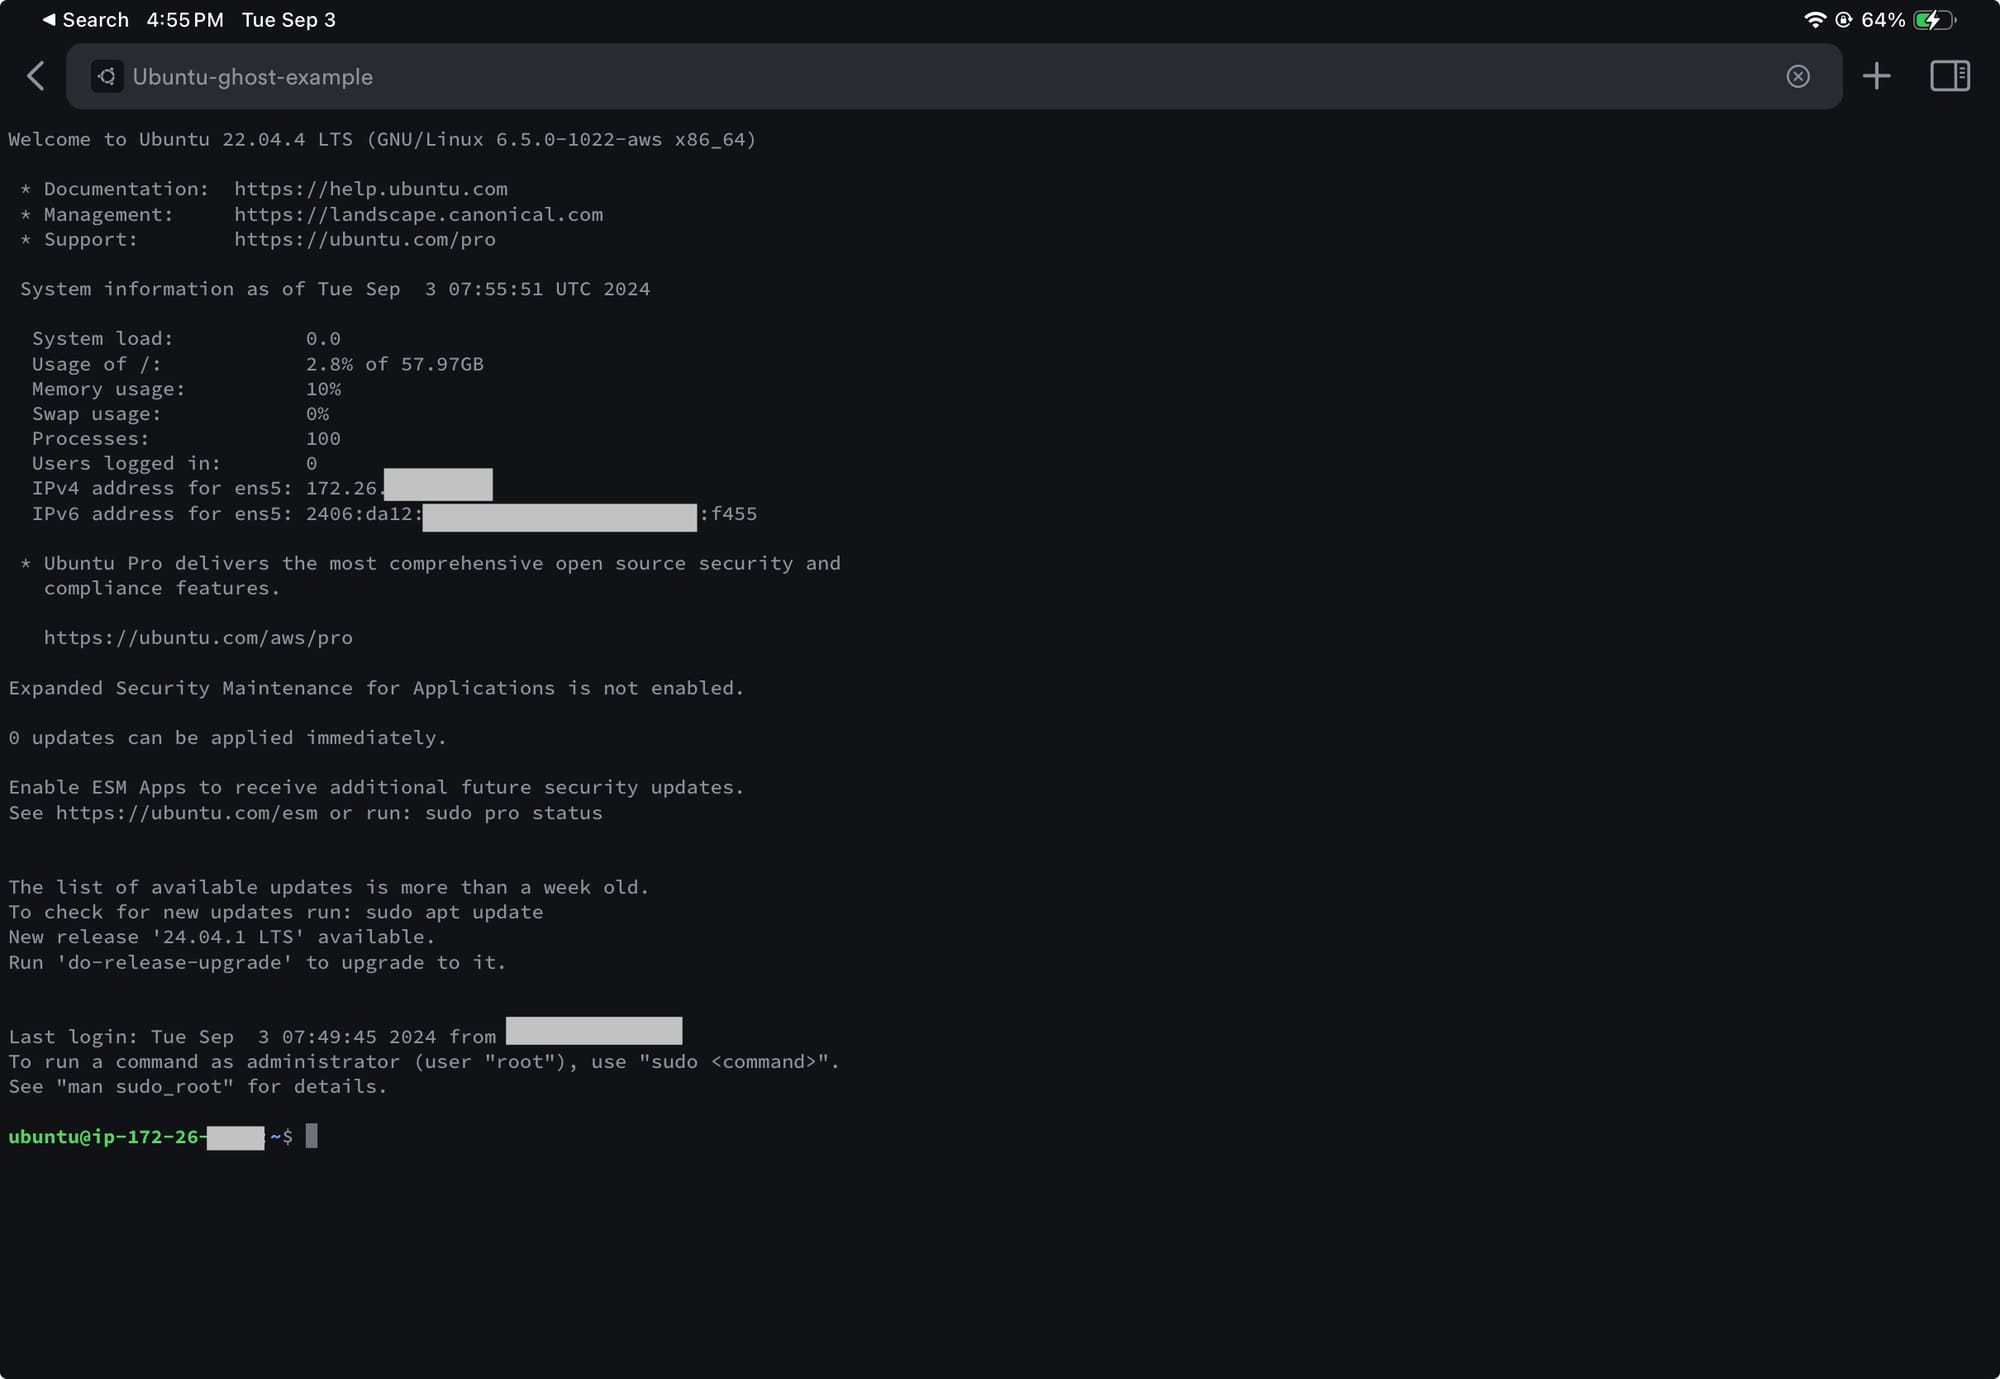The image size is (2000, 1379).
Task: Tap the orientation lock status icon
Action: pyautogui.click(x=1843, y=19)
